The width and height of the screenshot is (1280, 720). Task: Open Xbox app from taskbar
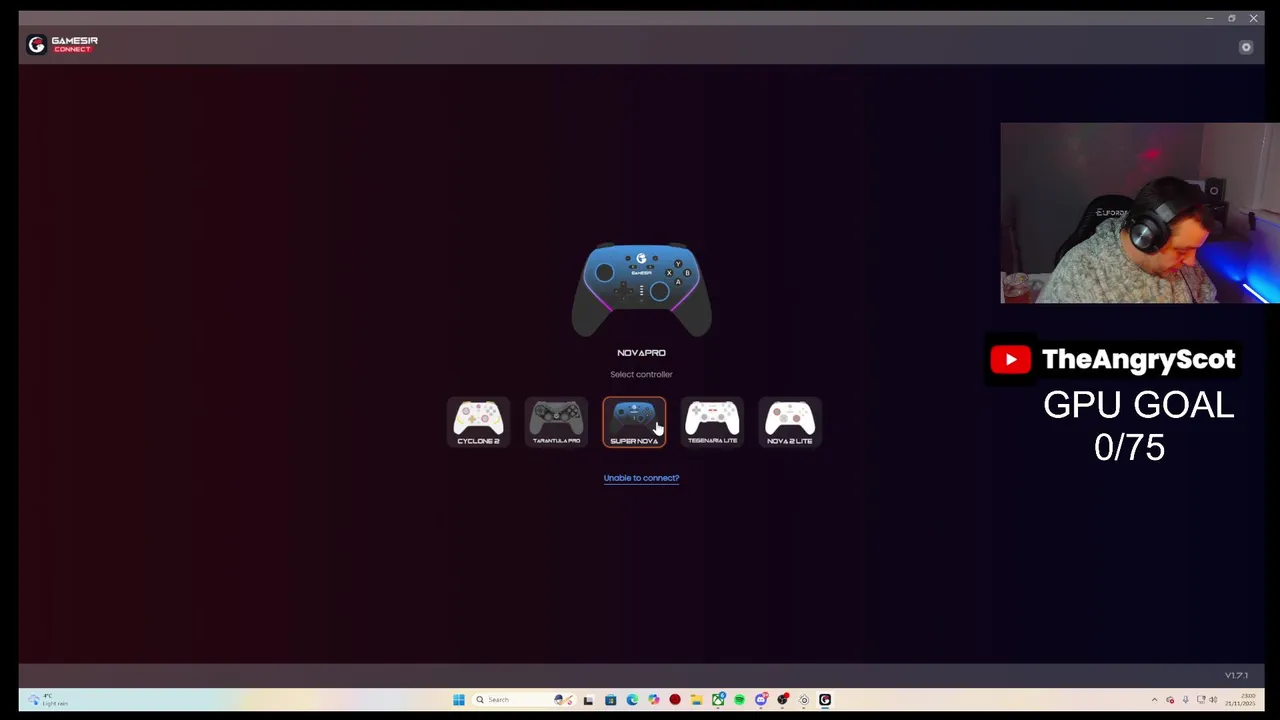tap(718, 700)
